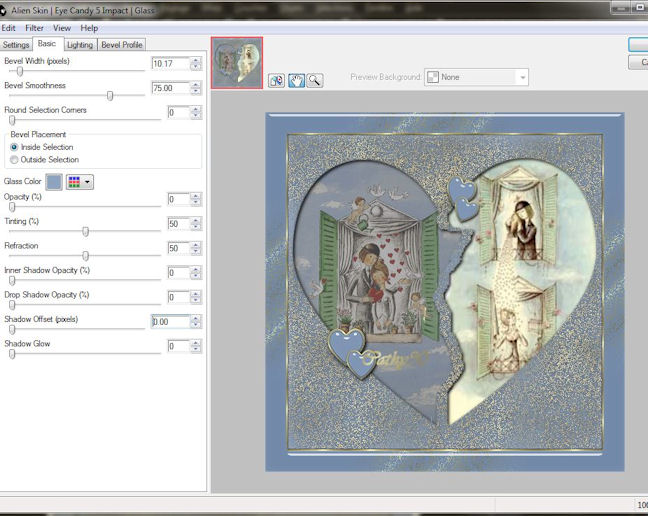Click the heart image in the preview area
The height and width of the screenshot is (516, 648).
click(x=445, y=292)
